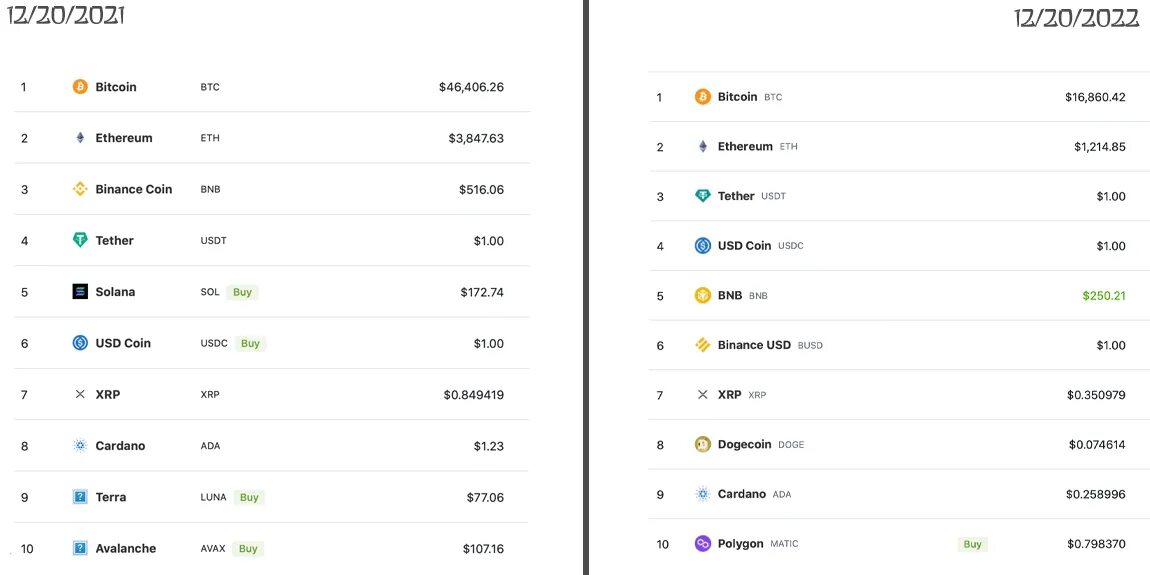Viewport: 1150px width, 575px height.
Task: Click the Dogecoin logo icon
Action: click(703, 444)
